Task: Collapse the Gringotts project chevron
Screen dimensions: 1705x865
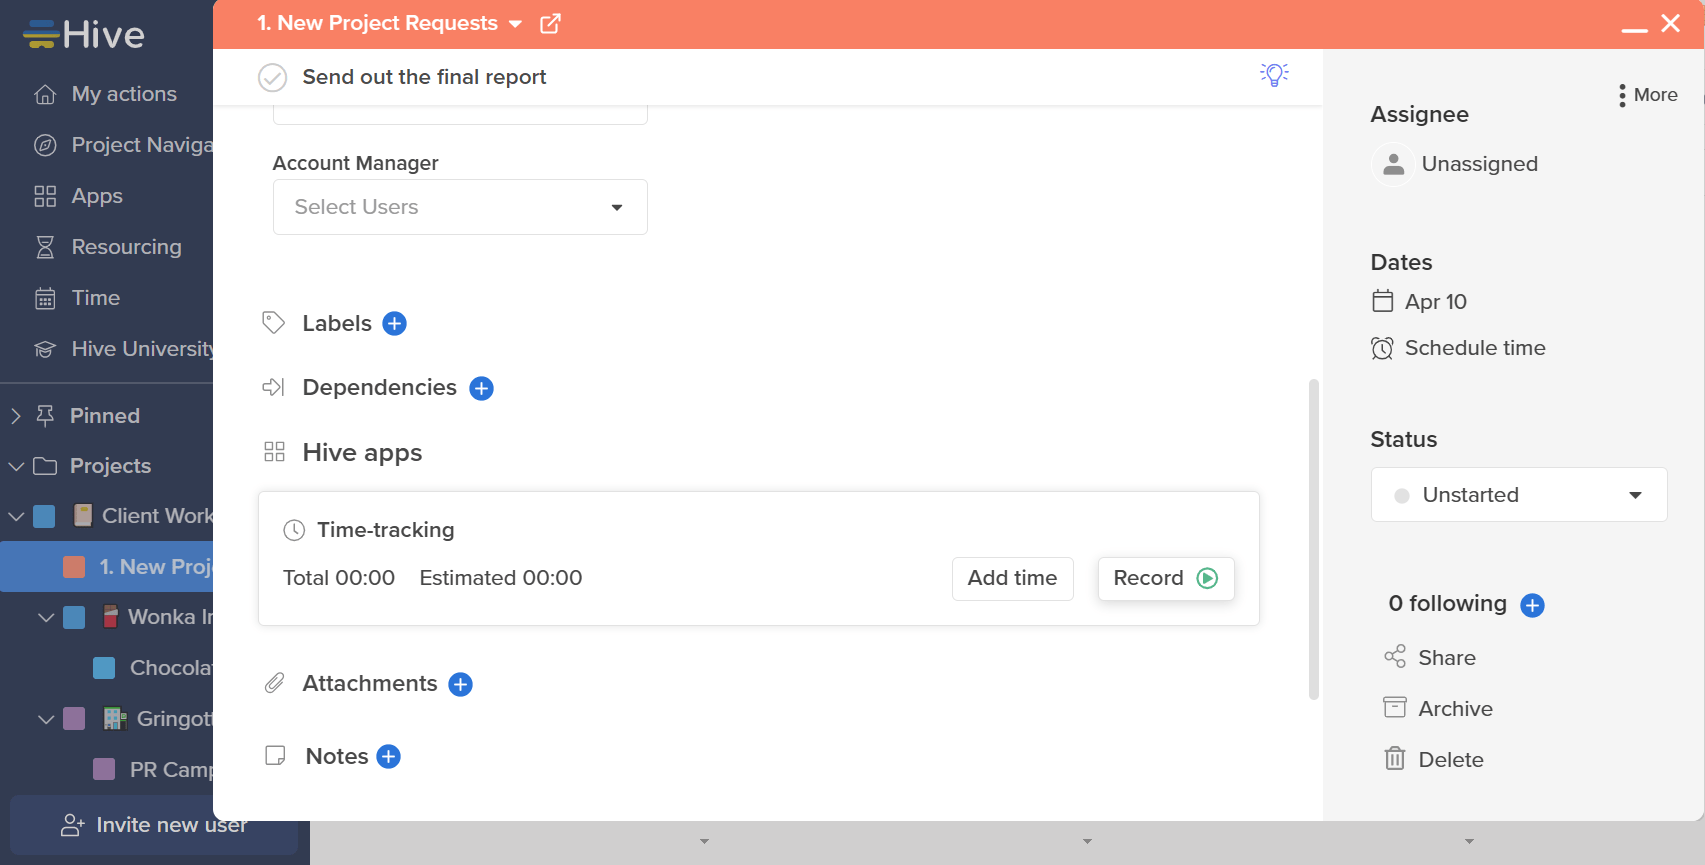Action: [46, 719]
